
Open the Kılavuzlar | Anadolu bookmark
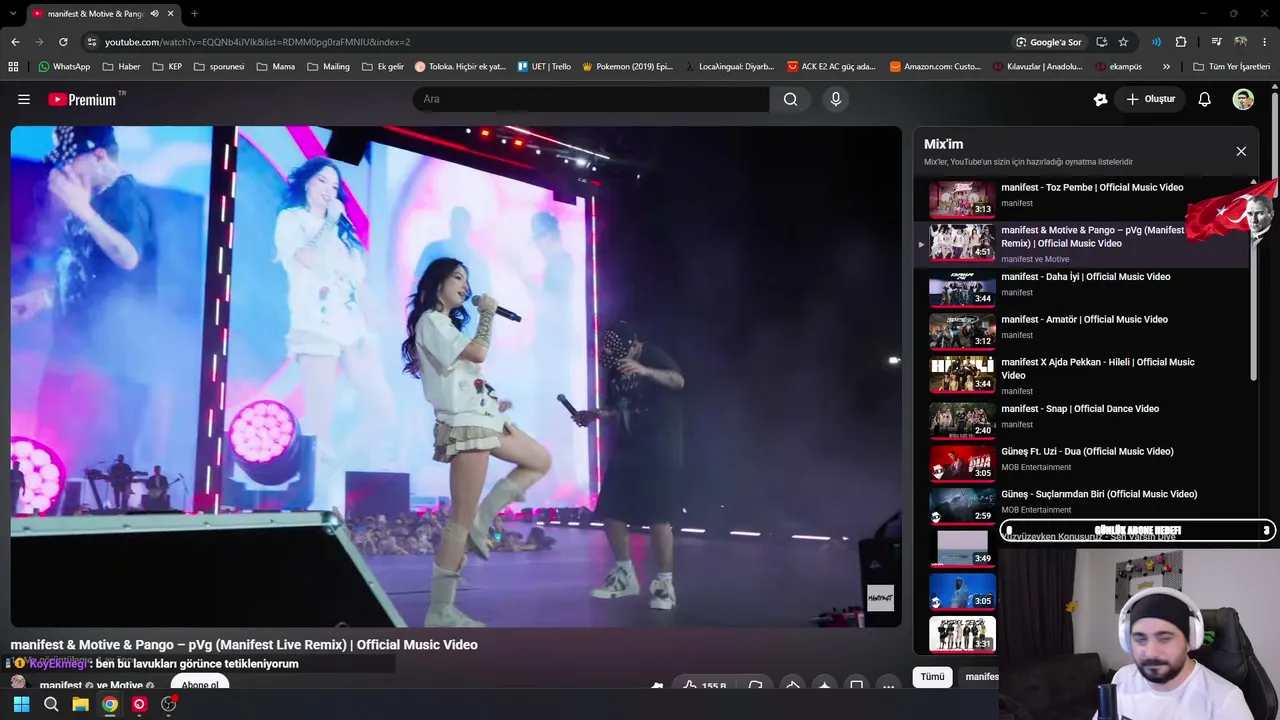[1038, 67]
